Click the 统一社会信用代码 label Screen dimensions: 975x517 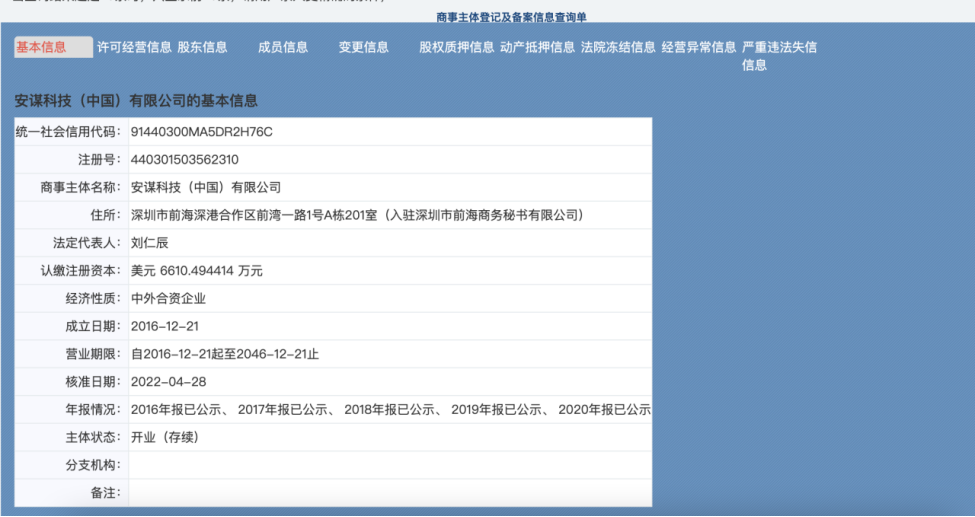pyautogui.click(x=68, y=132)
